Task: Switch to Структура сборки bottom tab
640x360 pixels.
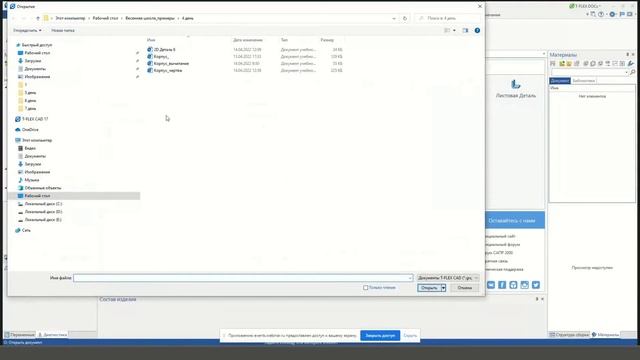Action: pyautogui.click(x=569, y=335)
